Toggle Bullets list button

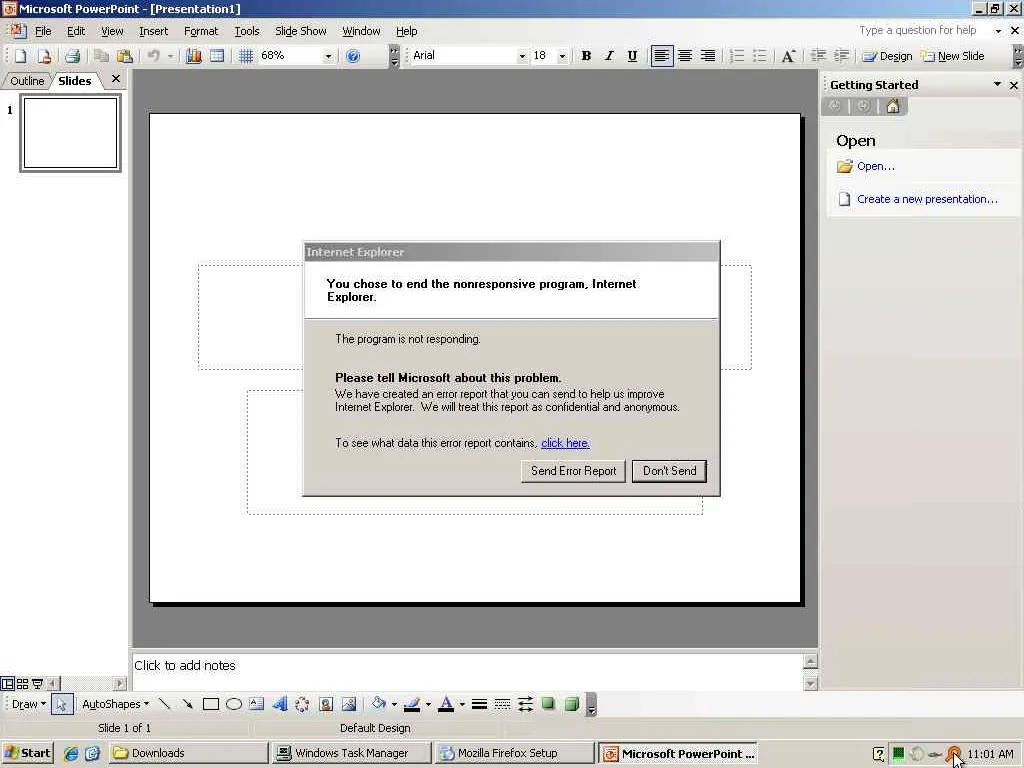coord(760,56)
